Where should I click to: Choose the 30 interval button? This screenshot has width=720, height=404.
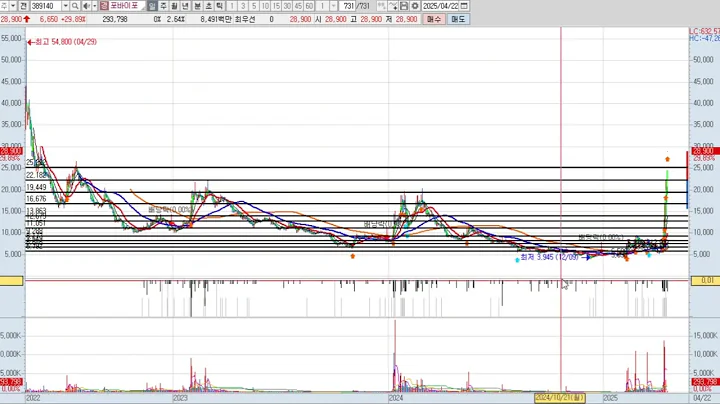287,6
